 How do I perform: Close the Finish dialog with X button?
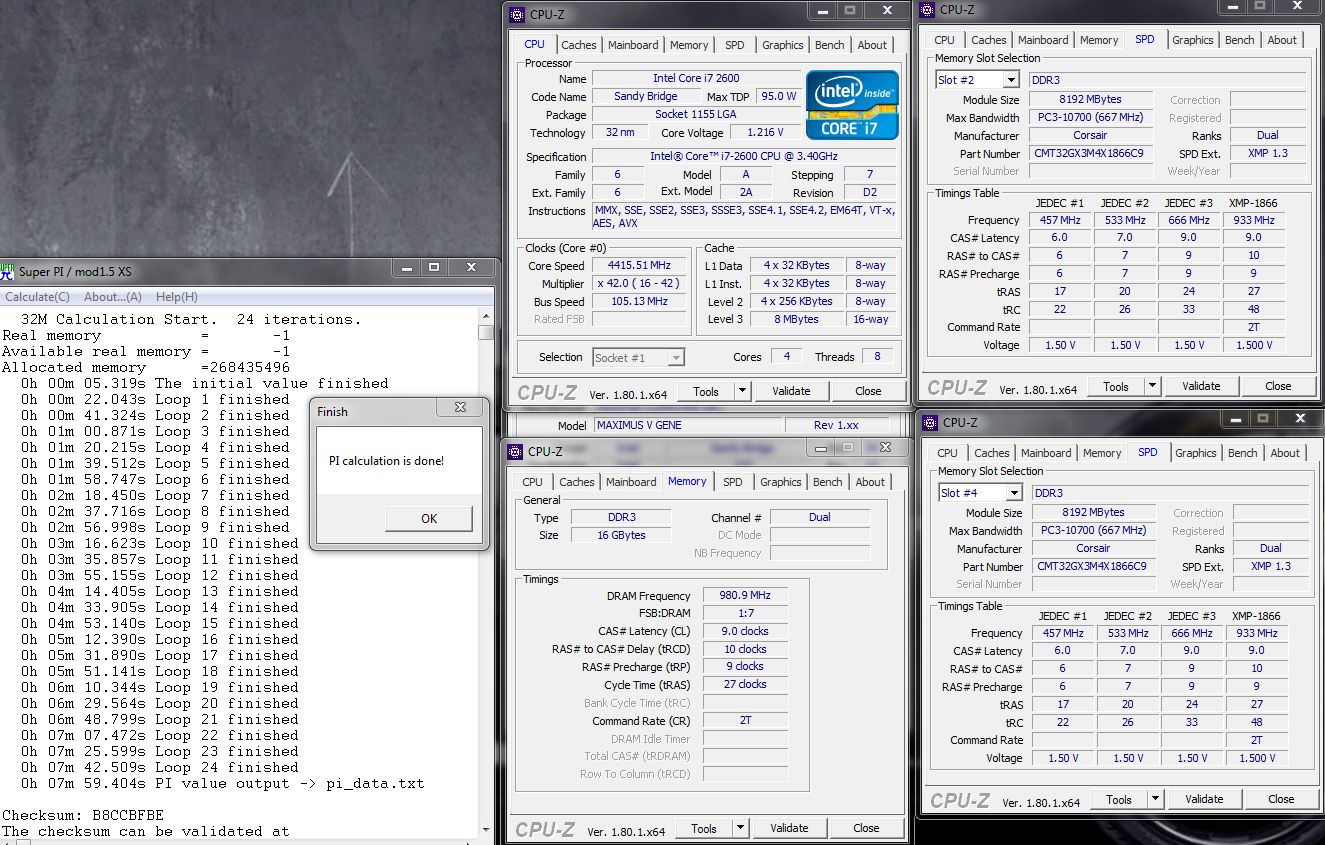(x=460, y=408)
